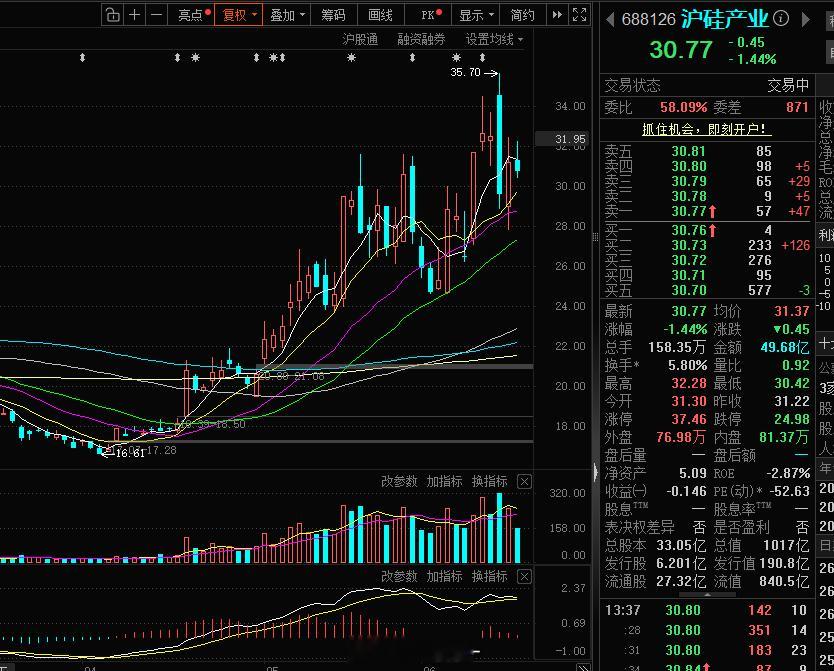The image size is (834, 671).
Task: Select the 画线 drawing tool
Action: [x=380, y=15]
